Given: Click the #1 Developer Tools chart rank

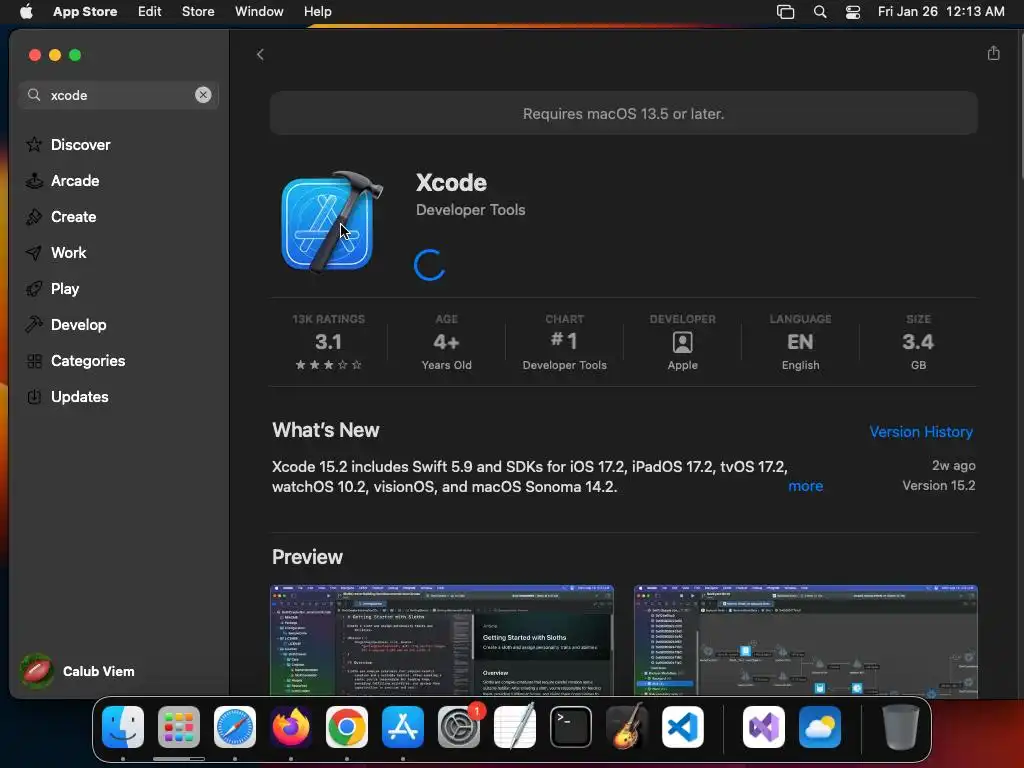Looking at the screenshot, I should click(x=564, y=342).
